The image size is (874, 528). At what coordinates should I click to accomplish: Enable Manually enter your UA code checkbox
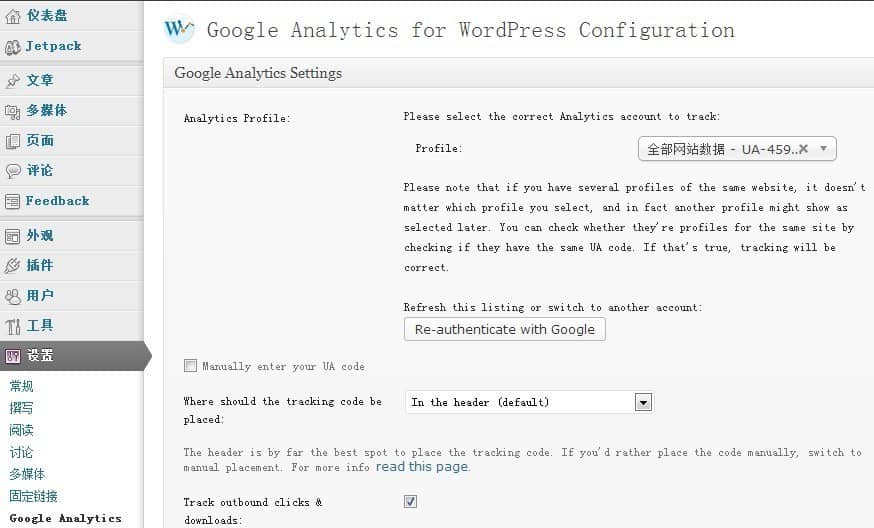point(190,366)
